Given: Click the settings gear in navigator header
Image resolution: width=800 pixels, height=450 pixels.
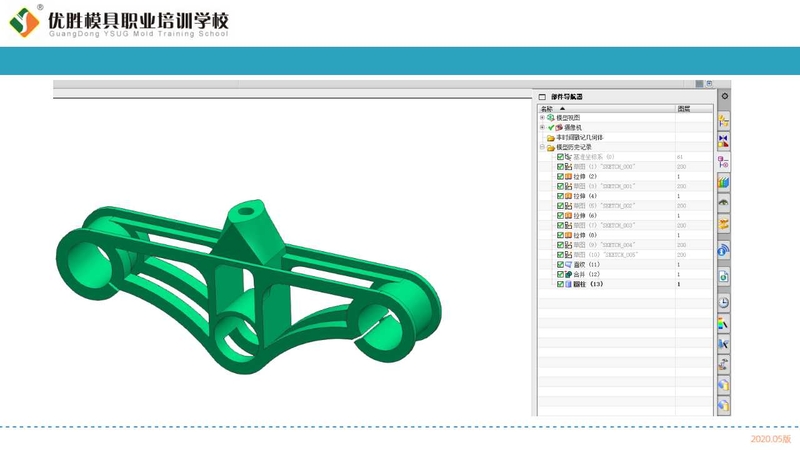Looking at the screenshot, I should [725, 97].
